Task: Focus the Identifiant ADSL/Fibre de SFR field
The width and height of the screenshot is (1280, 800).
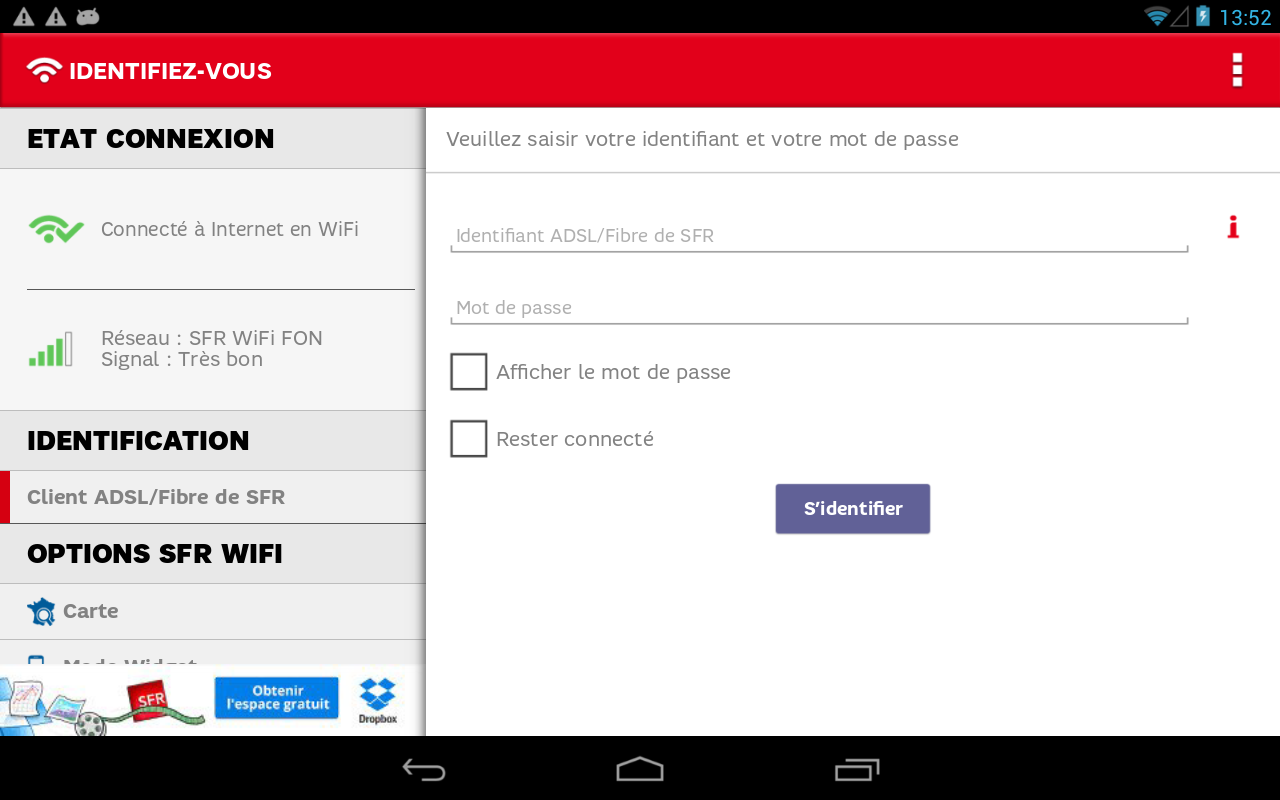Action: coord(819,236)
